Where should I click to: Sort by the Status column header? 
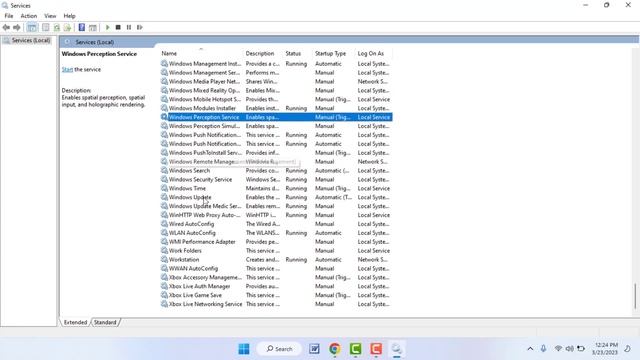(293, 53)
